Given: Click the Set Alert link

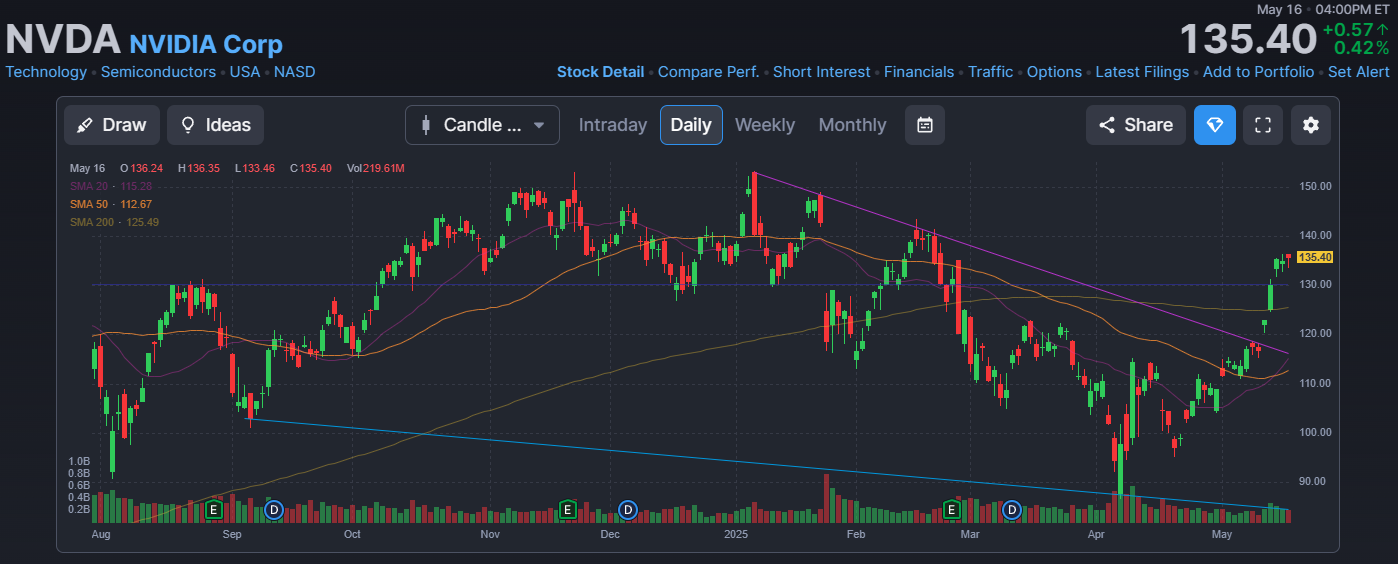Looking at the screenshot, I should tap(1359, 72).
